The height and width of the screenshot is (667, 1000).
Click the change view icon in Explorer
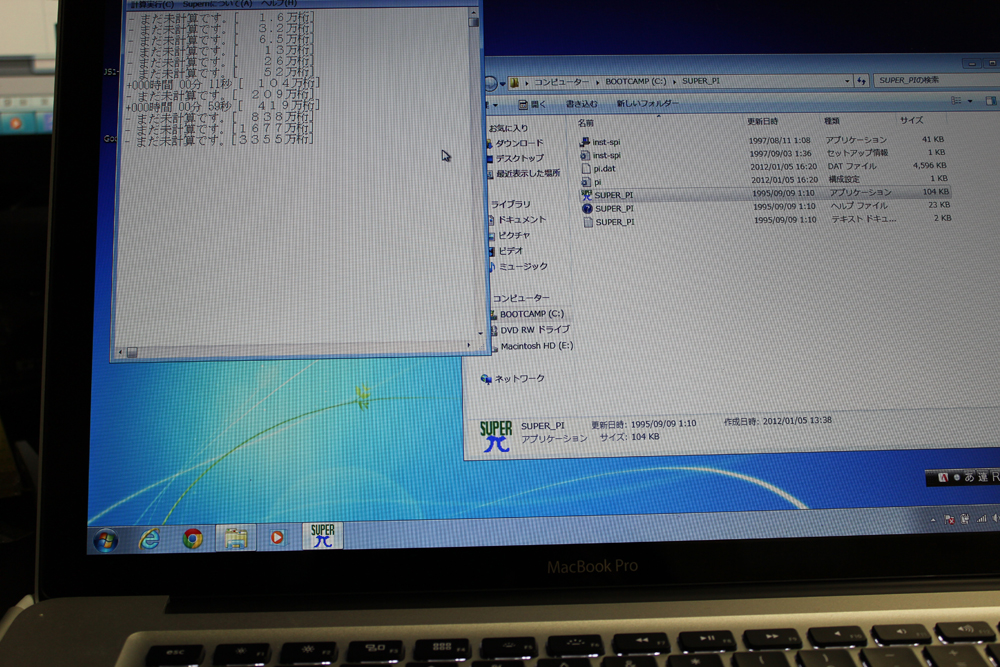click(x=955, y=101)
